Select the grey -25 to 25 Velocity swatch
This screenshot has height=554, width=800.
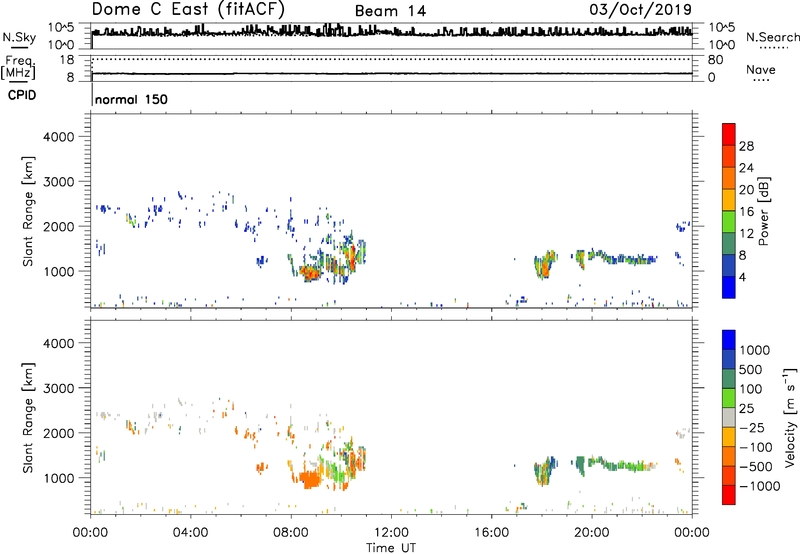point(729,417)
